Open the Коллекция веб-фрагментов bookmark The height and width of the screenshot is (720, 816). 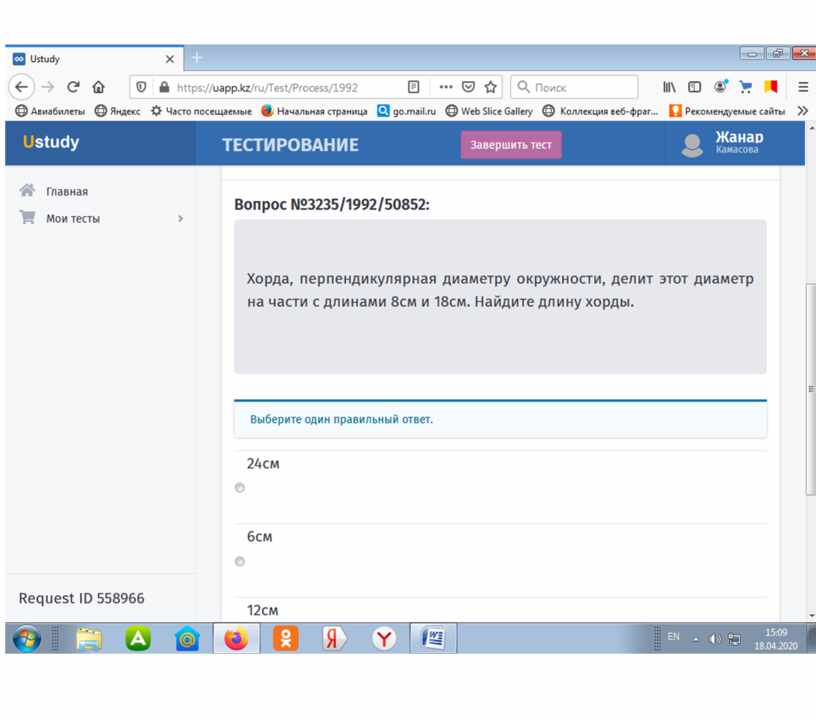(x=601, y=111)
